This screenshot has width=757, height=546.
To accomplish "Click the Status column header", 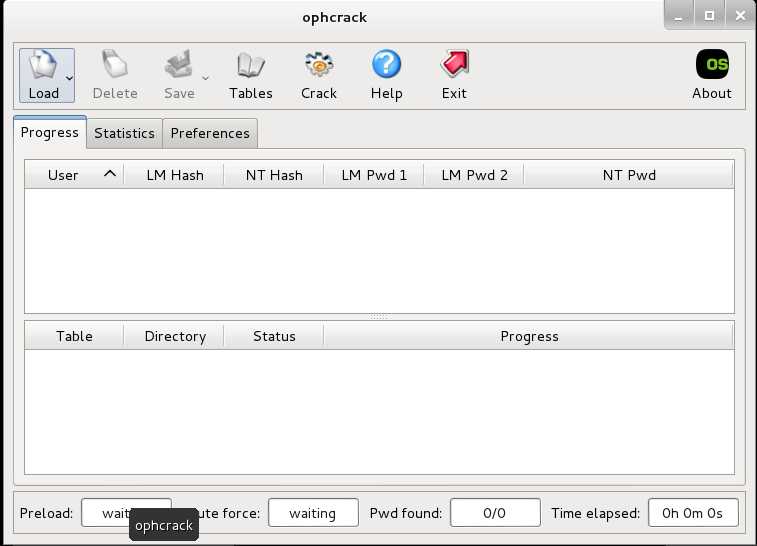I will [274, 336].
